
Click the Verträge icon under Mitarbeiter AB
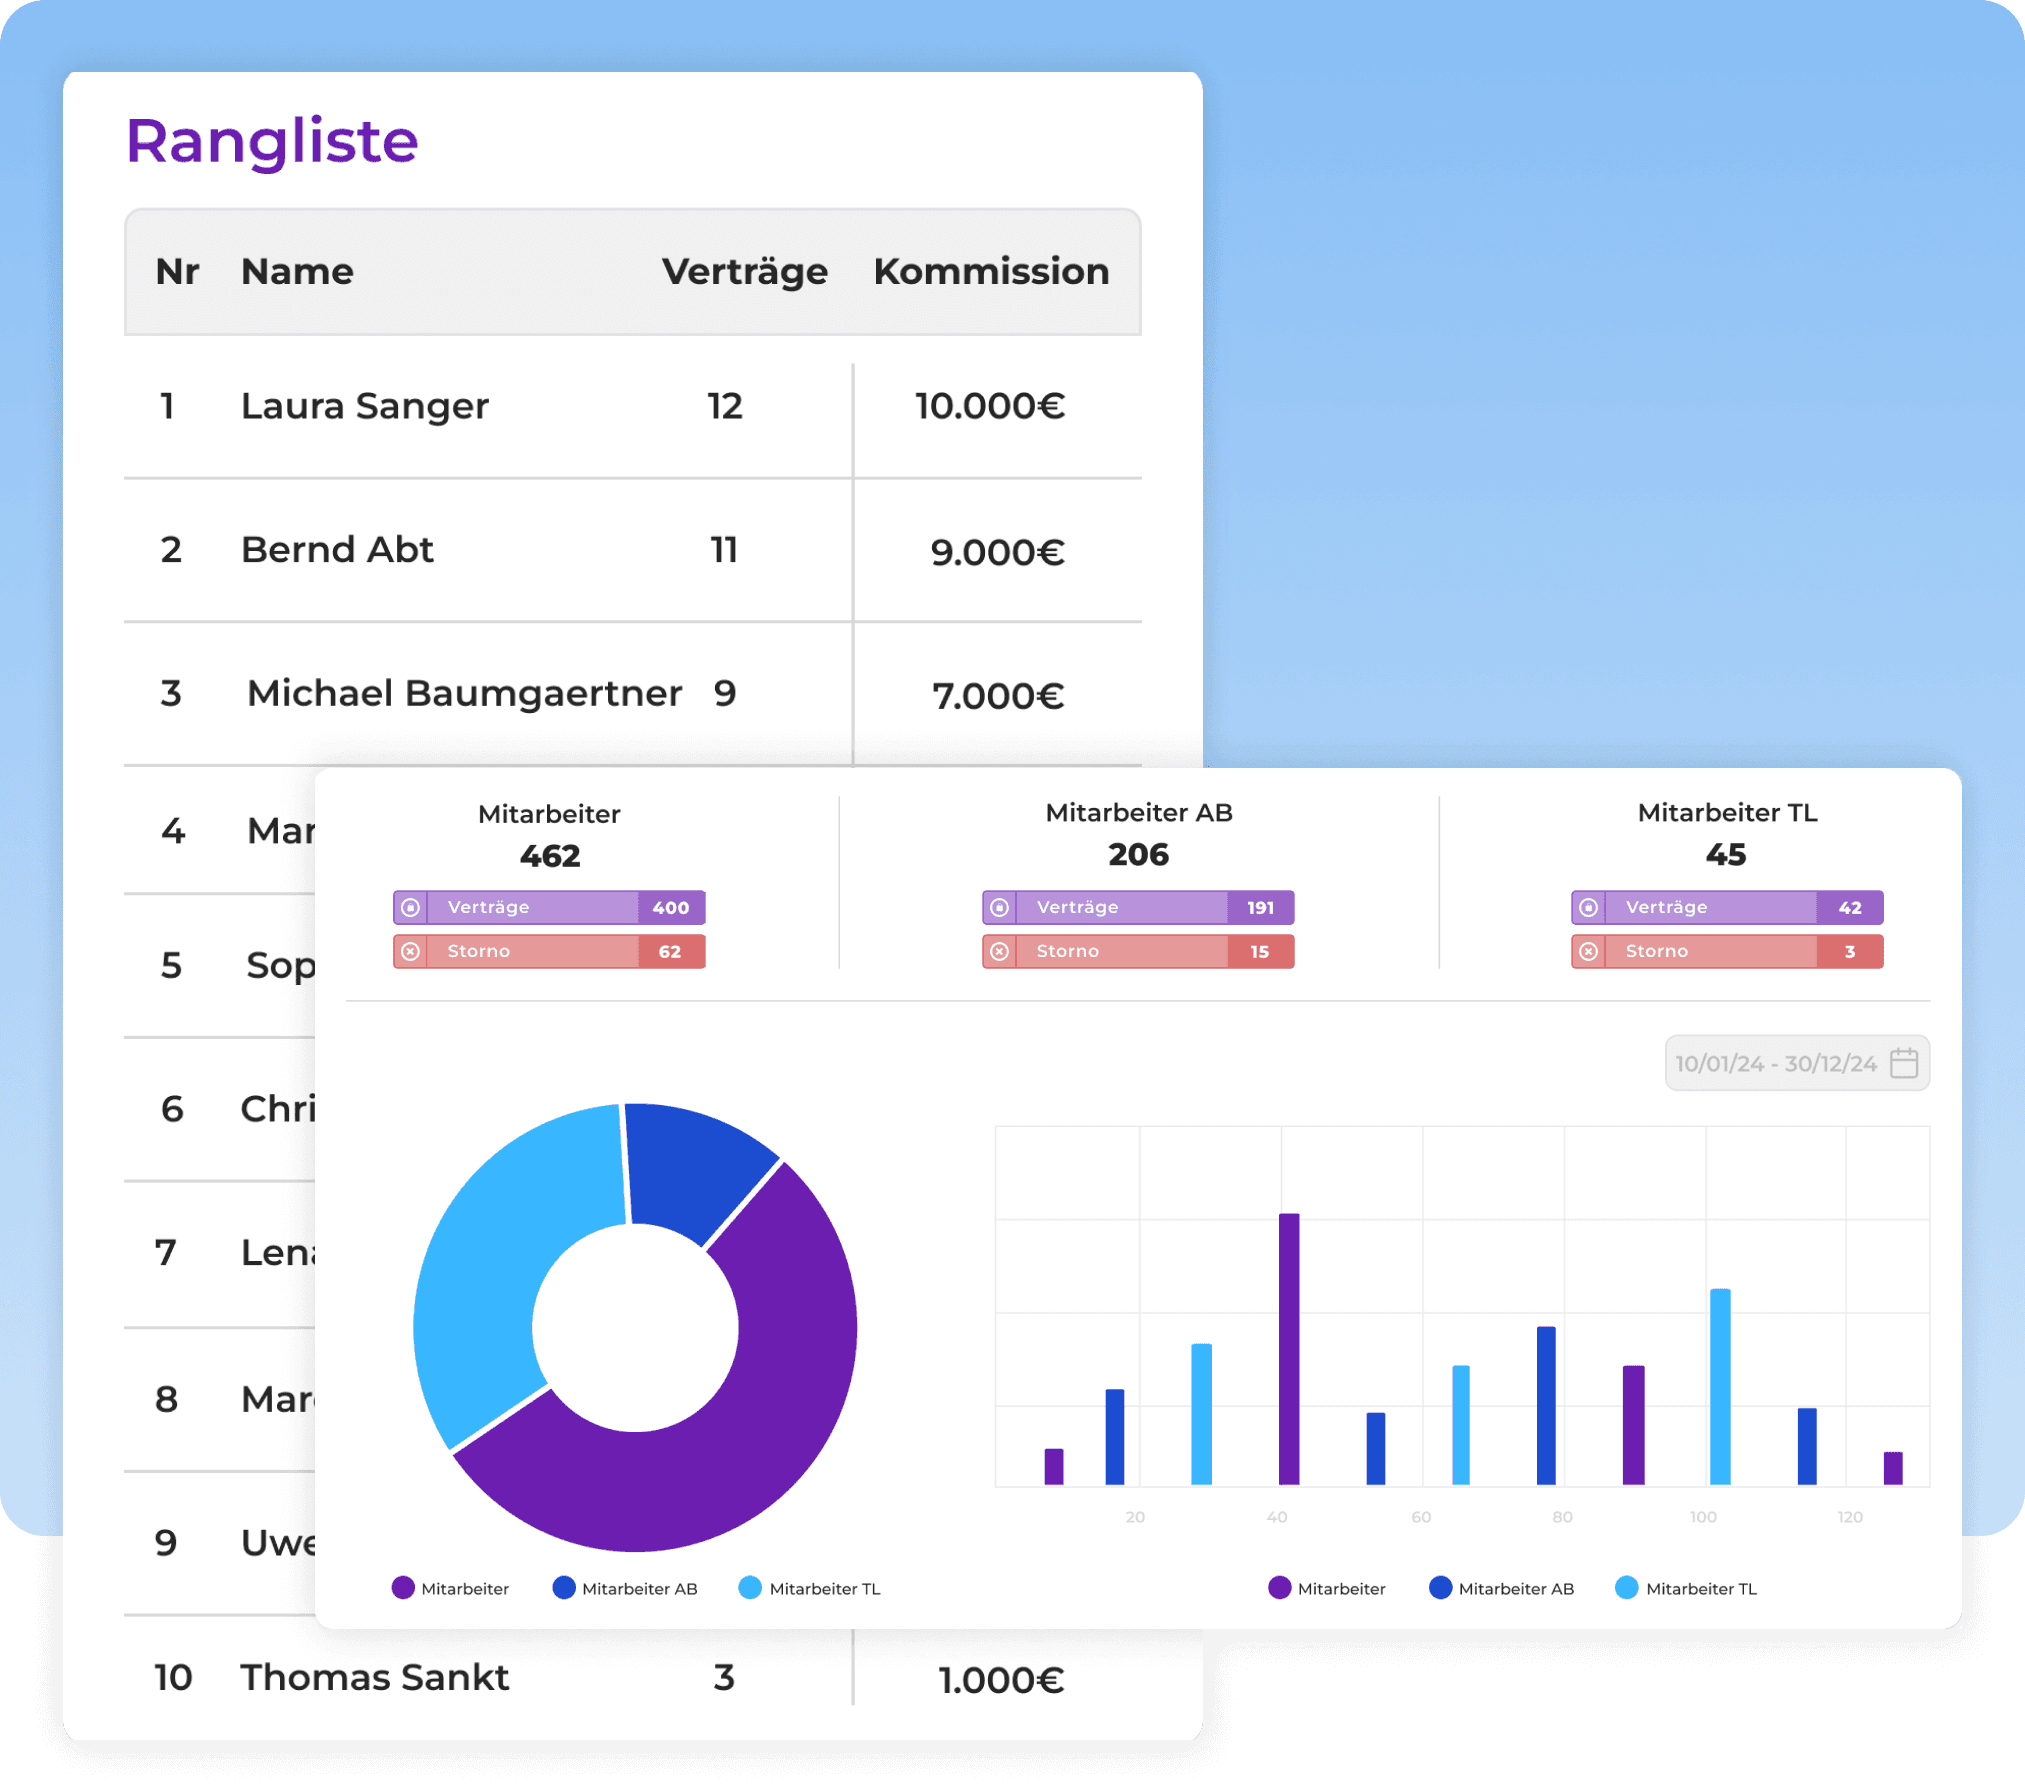[999, 907]
